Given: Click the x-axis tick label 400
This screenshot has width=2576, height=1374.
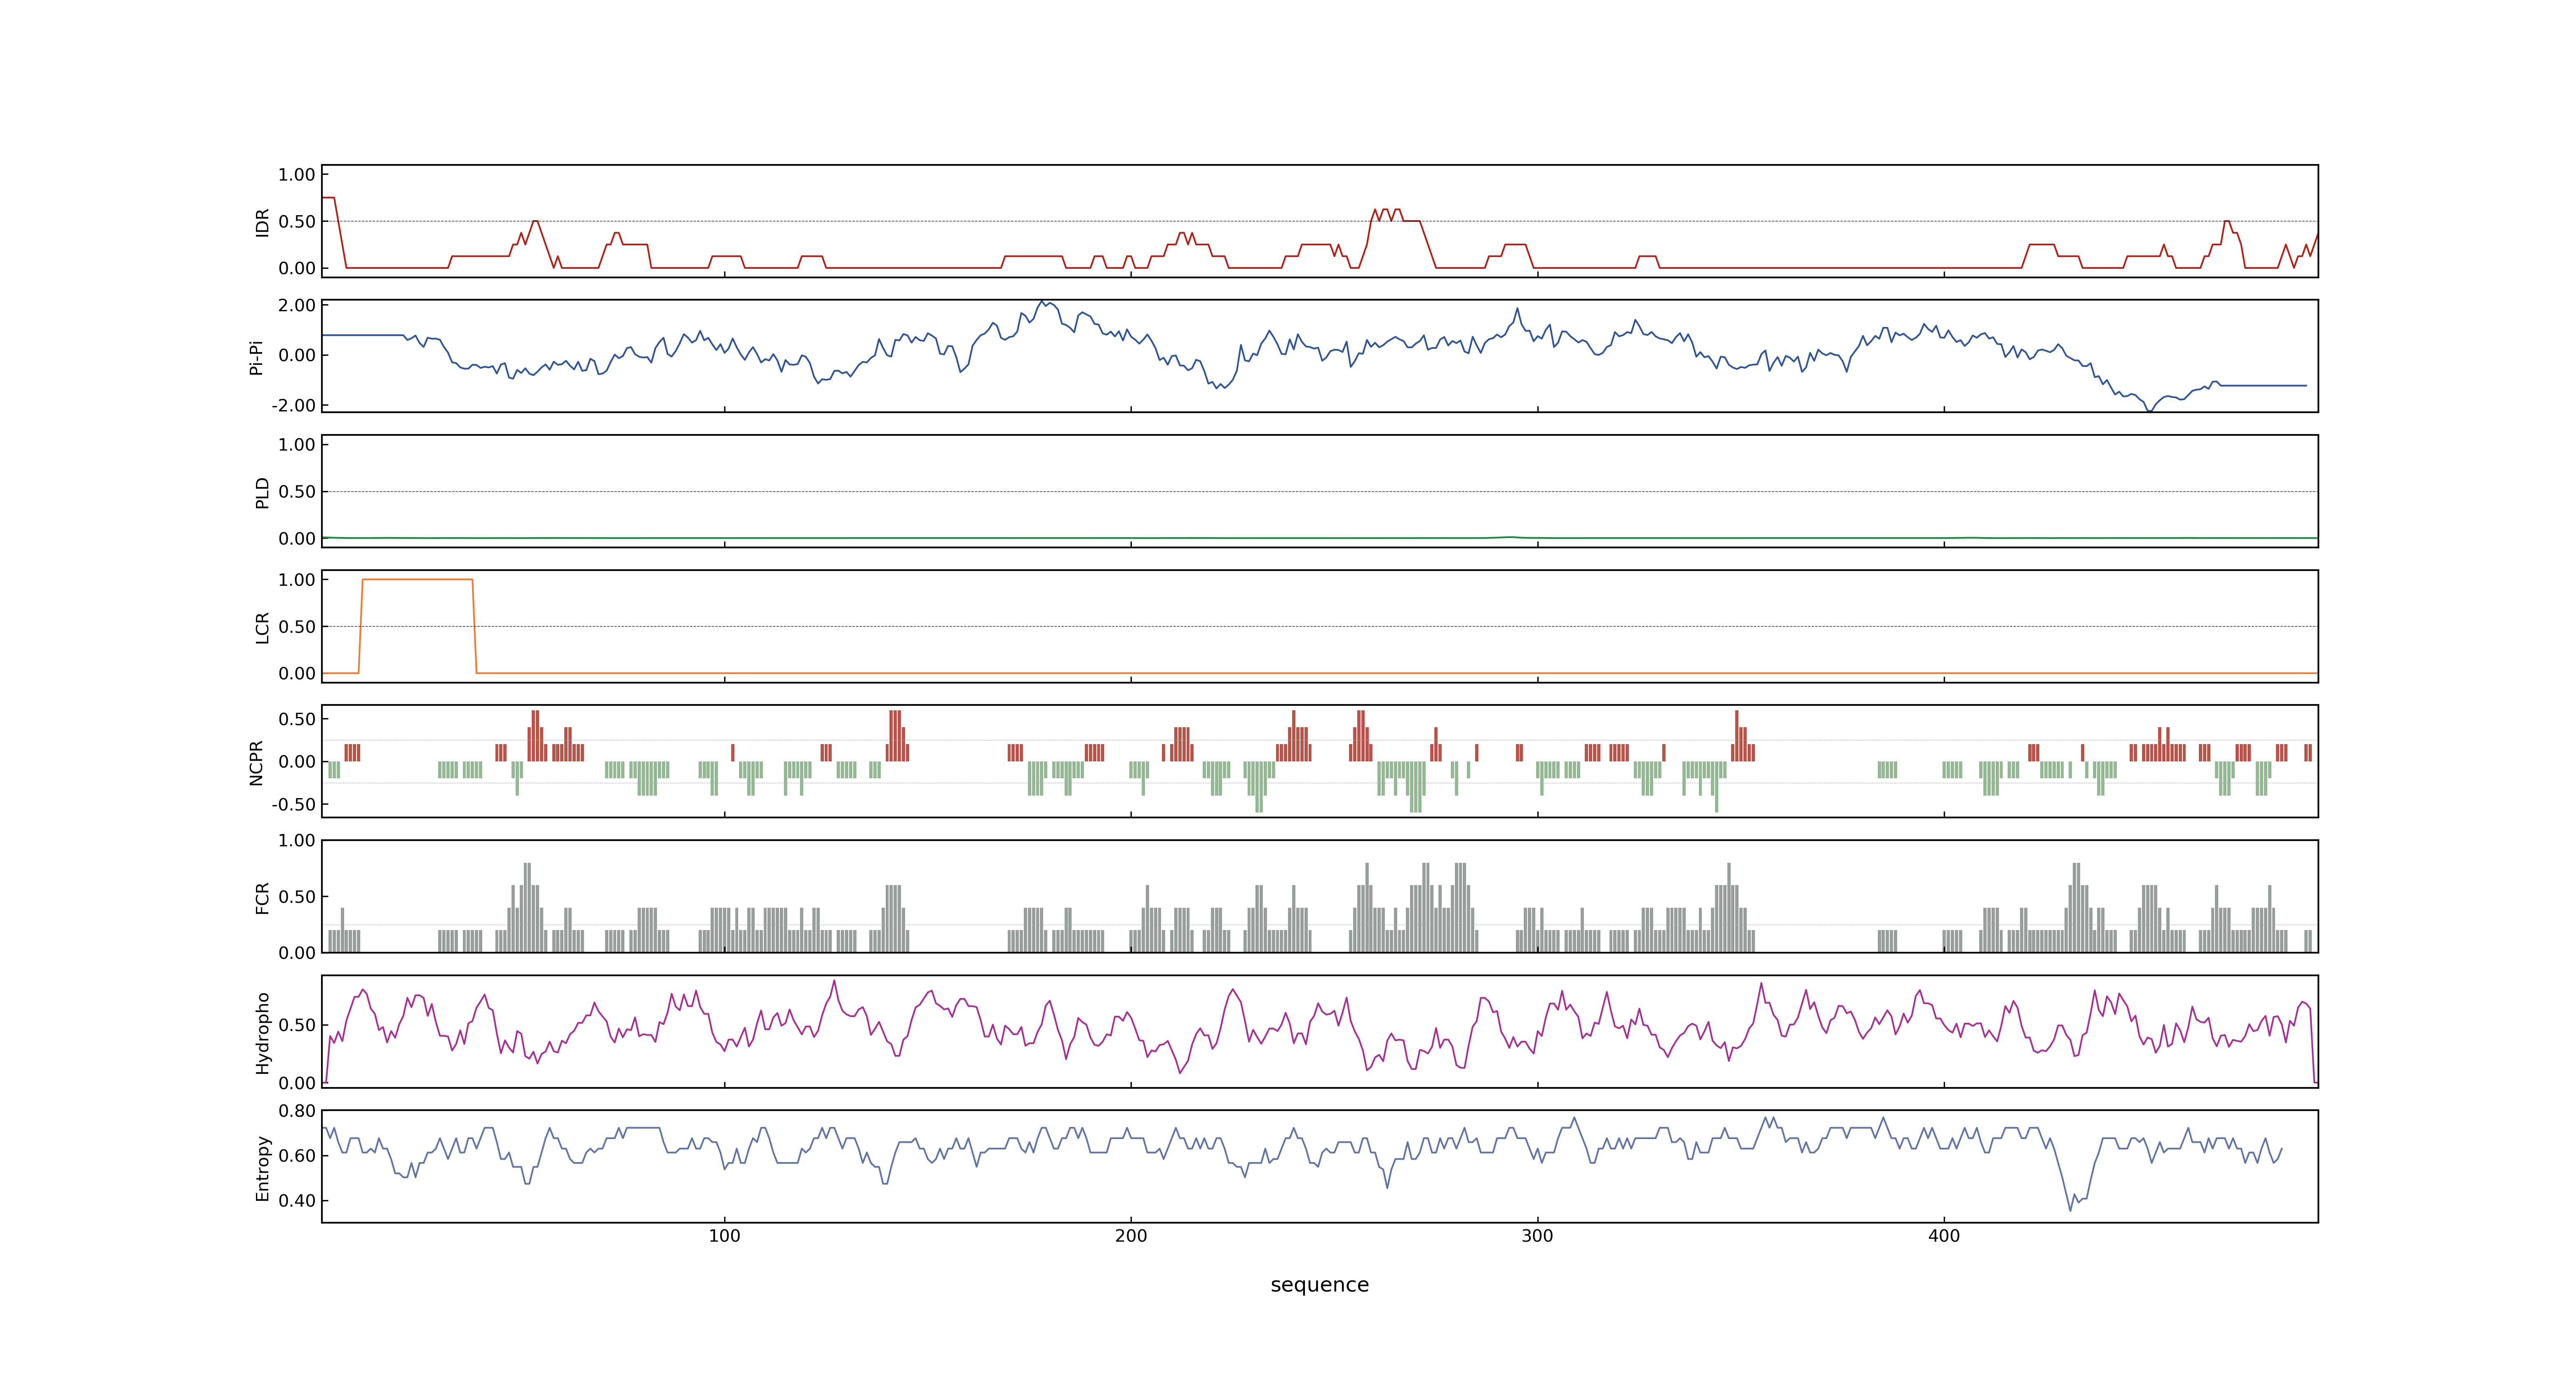Looking at the screenshot, I should coord(1944,1236).
